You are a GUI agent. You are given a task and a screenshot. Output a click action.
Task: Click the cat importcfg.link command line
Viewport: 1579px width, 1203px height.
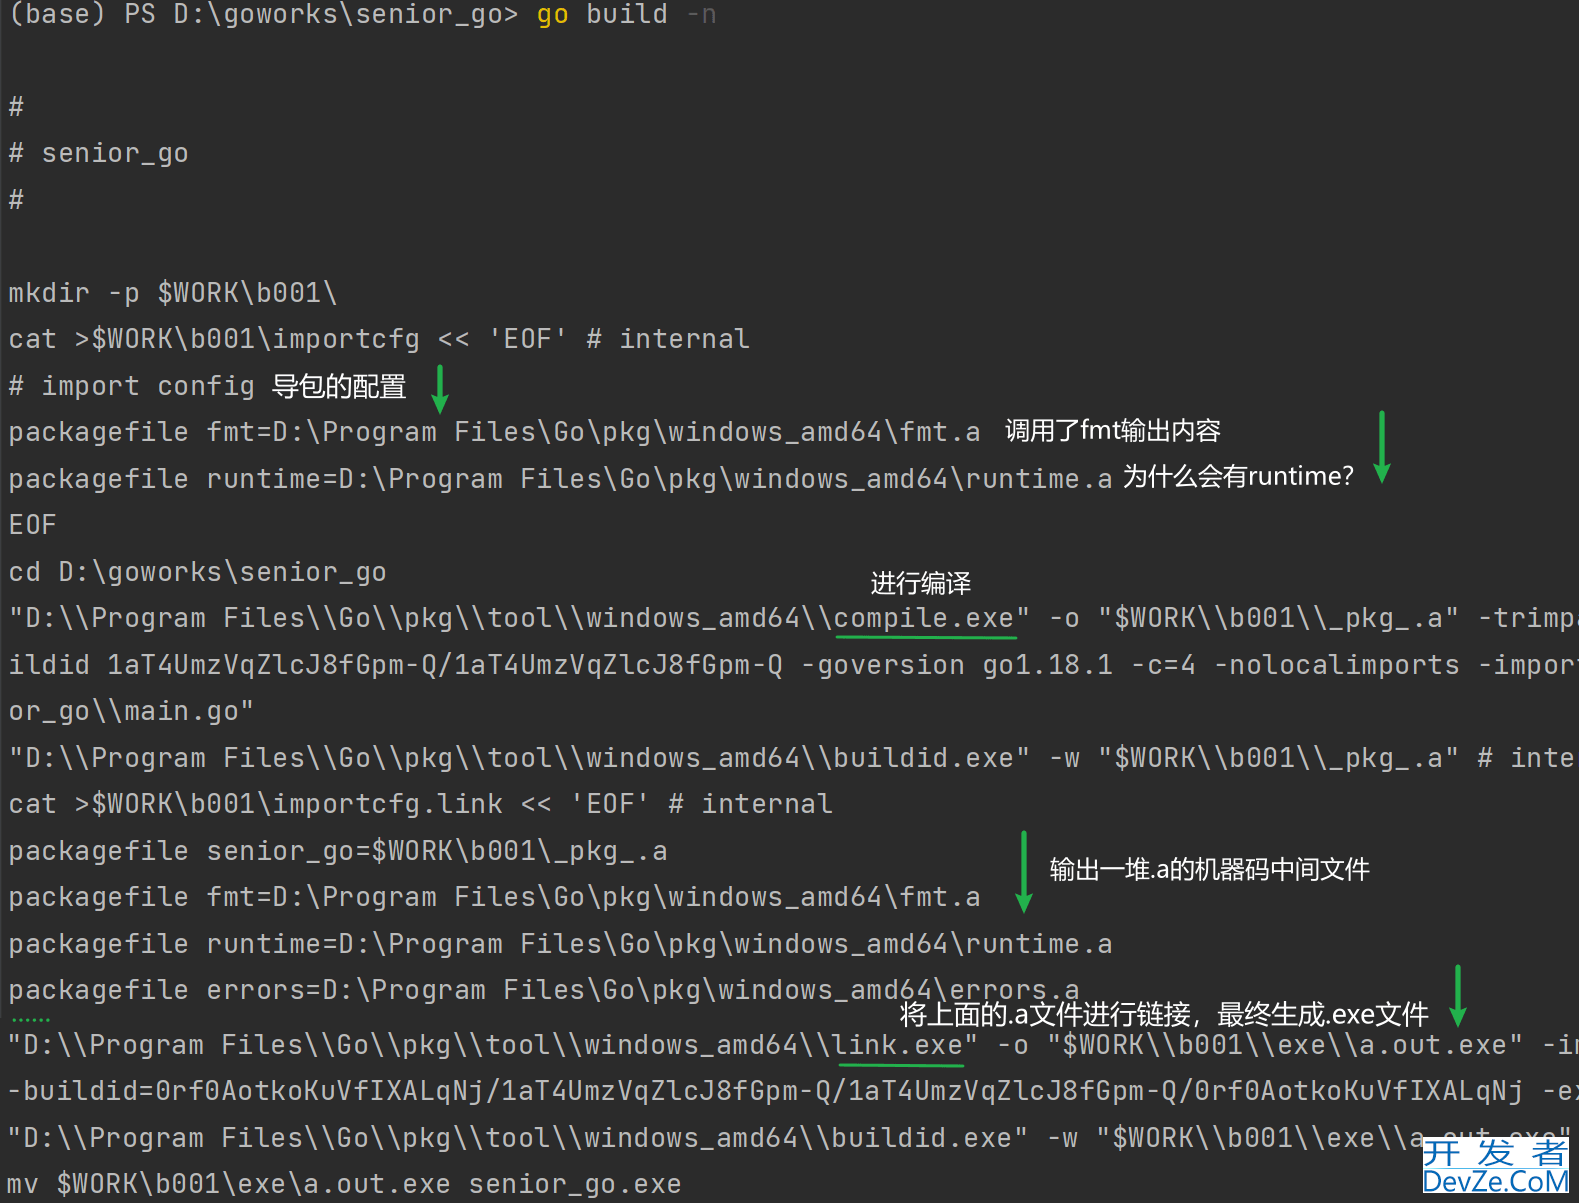click(x=420, y=804)
